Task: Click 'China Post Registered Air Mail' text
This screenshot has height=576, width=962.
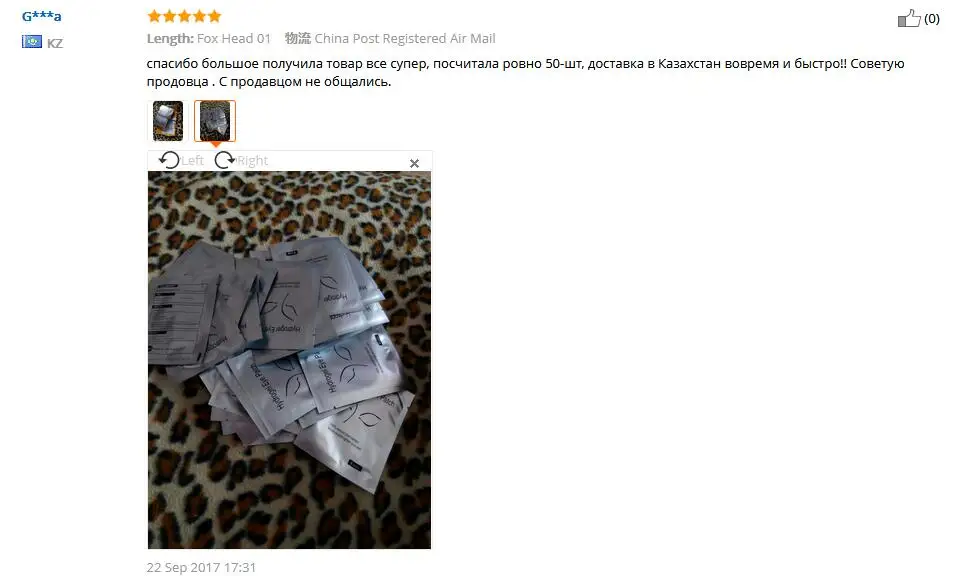Action: 405,39
